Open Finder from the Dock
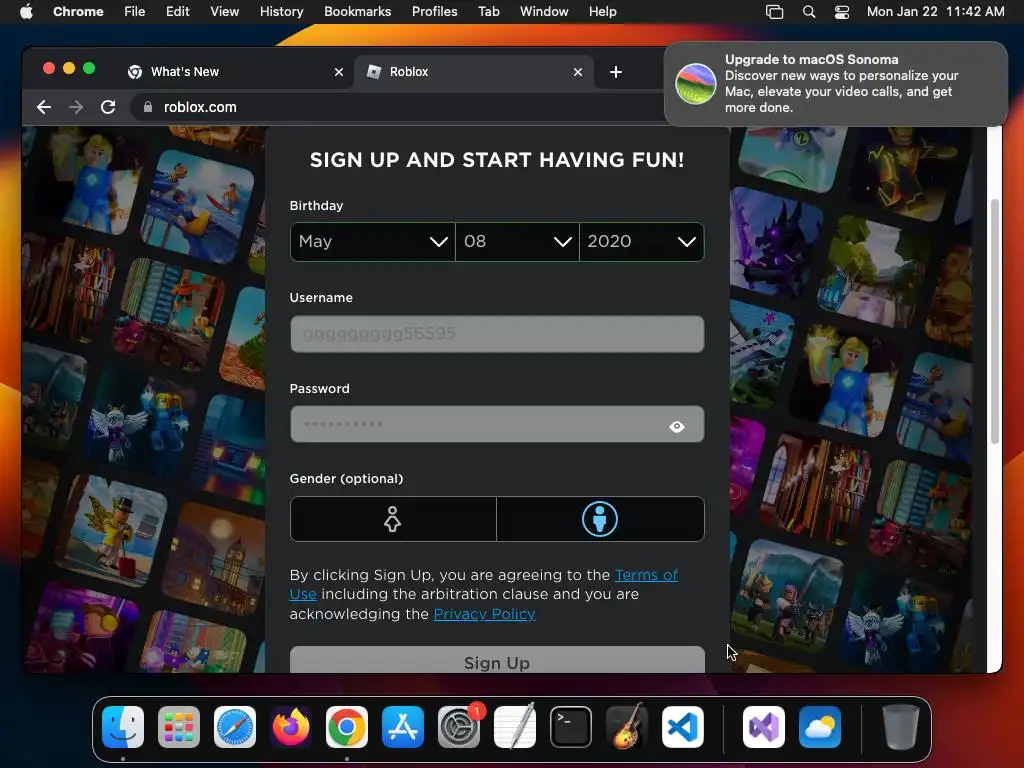Screen dimensions: 1024x768 pos(123,727)
